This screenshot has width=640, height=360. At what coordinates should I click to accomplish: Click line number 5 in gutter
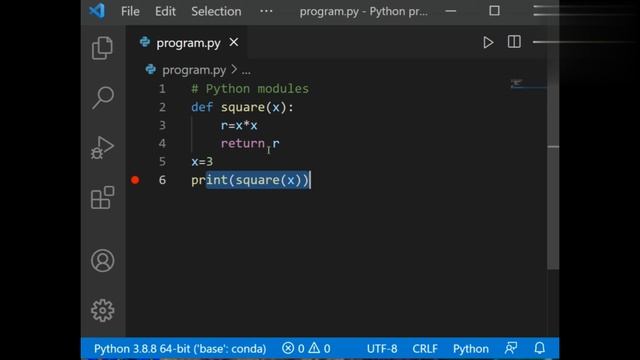coord(162,162)
